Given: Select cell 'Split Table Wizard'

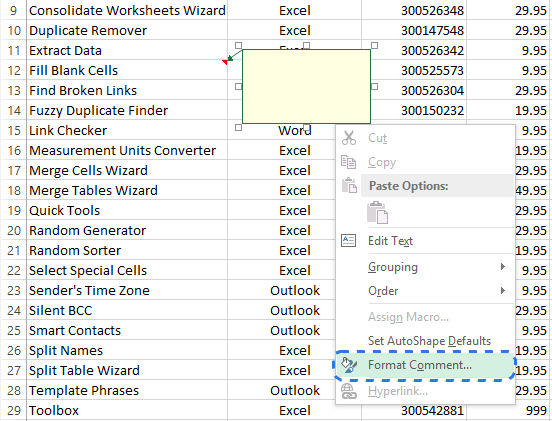Looking at the screenshot, I should [127, 370].
